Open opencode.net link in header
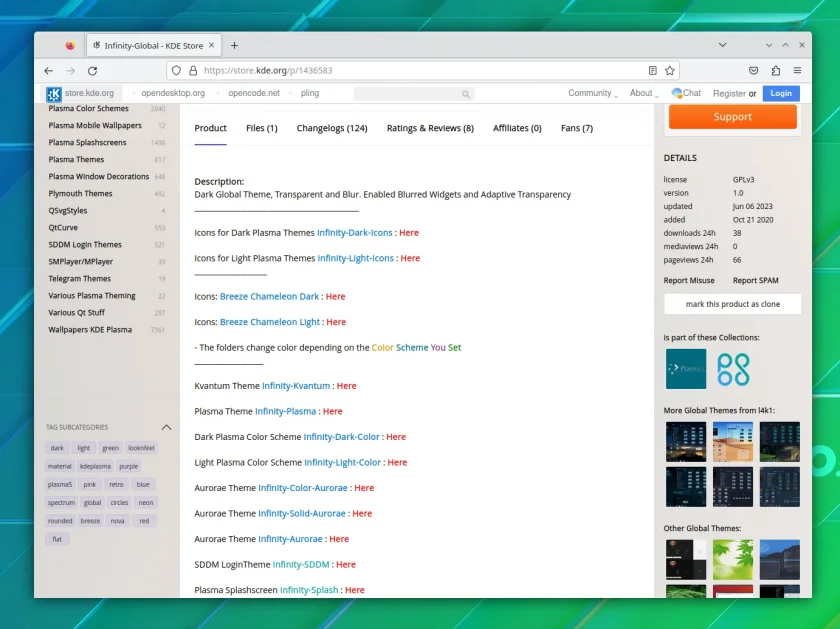The image size is (840, 629). (254, 93)
